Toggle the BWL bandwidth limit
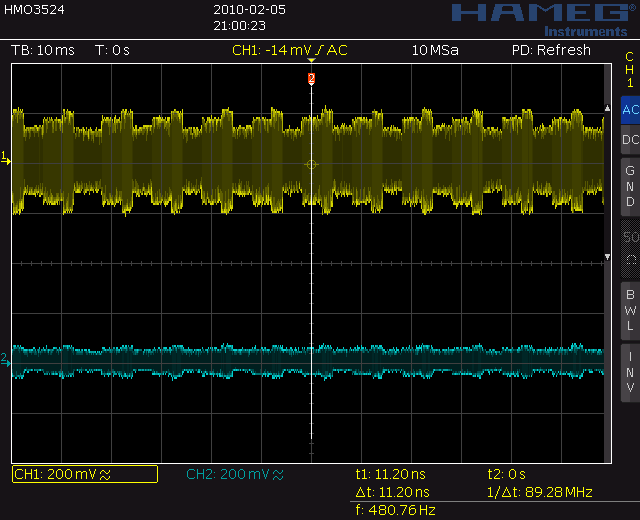 point(630,311)
